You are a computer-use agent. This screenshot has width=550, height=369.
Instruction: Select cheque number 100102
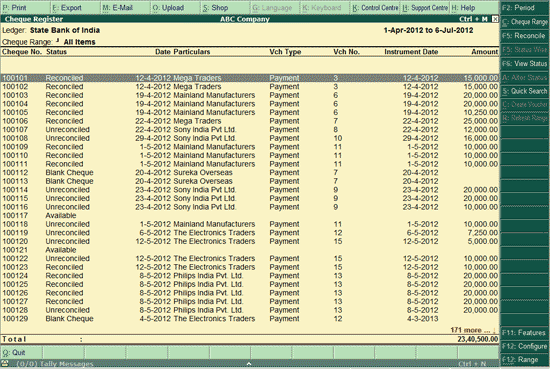pos(15,87)
